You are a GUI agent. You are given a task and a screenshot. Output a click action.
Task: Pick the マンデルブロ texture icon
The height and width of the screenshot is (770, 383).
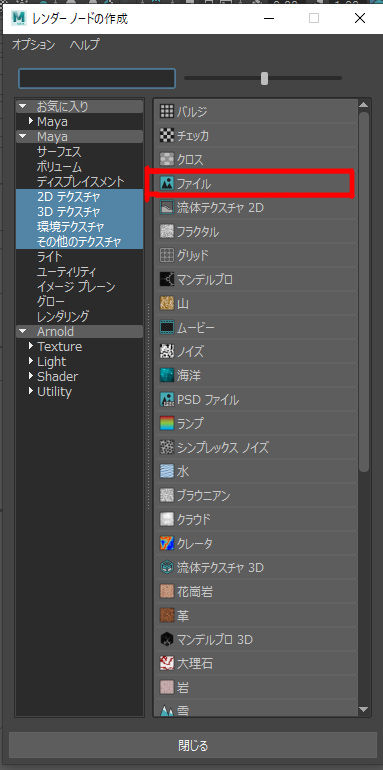click(x=167, y=280)
